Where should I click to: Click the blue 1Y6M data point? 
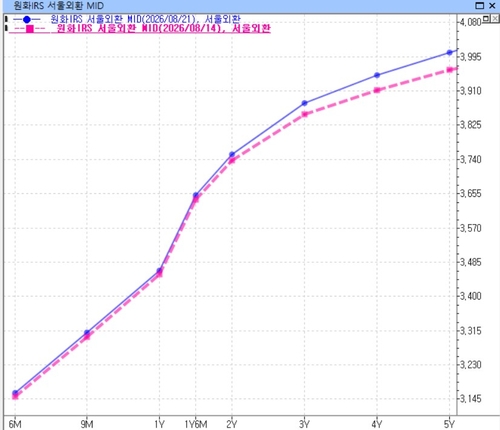196,195
